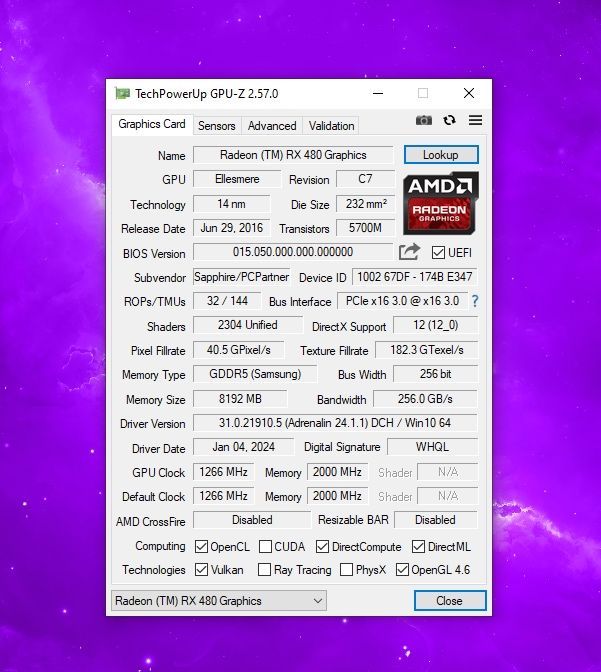Click the Release Date field Jun 29, 2016
Screen dimensions: 601x672
click(x=231, y=228)
